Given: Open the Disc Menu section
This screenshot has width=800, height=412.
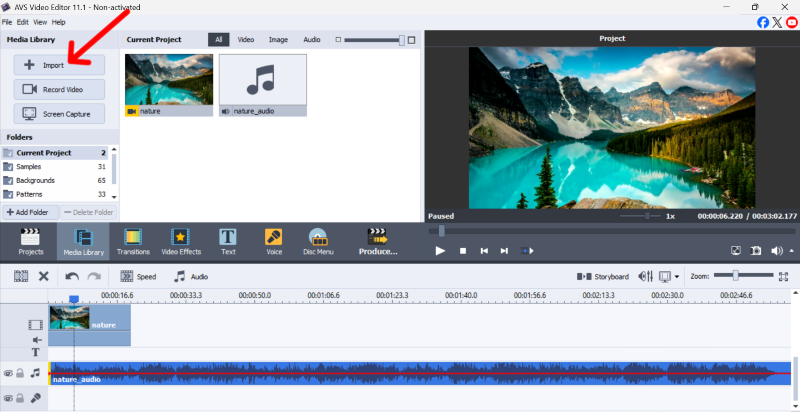Looking at the screenshot, I should click(x=318, y=242).
